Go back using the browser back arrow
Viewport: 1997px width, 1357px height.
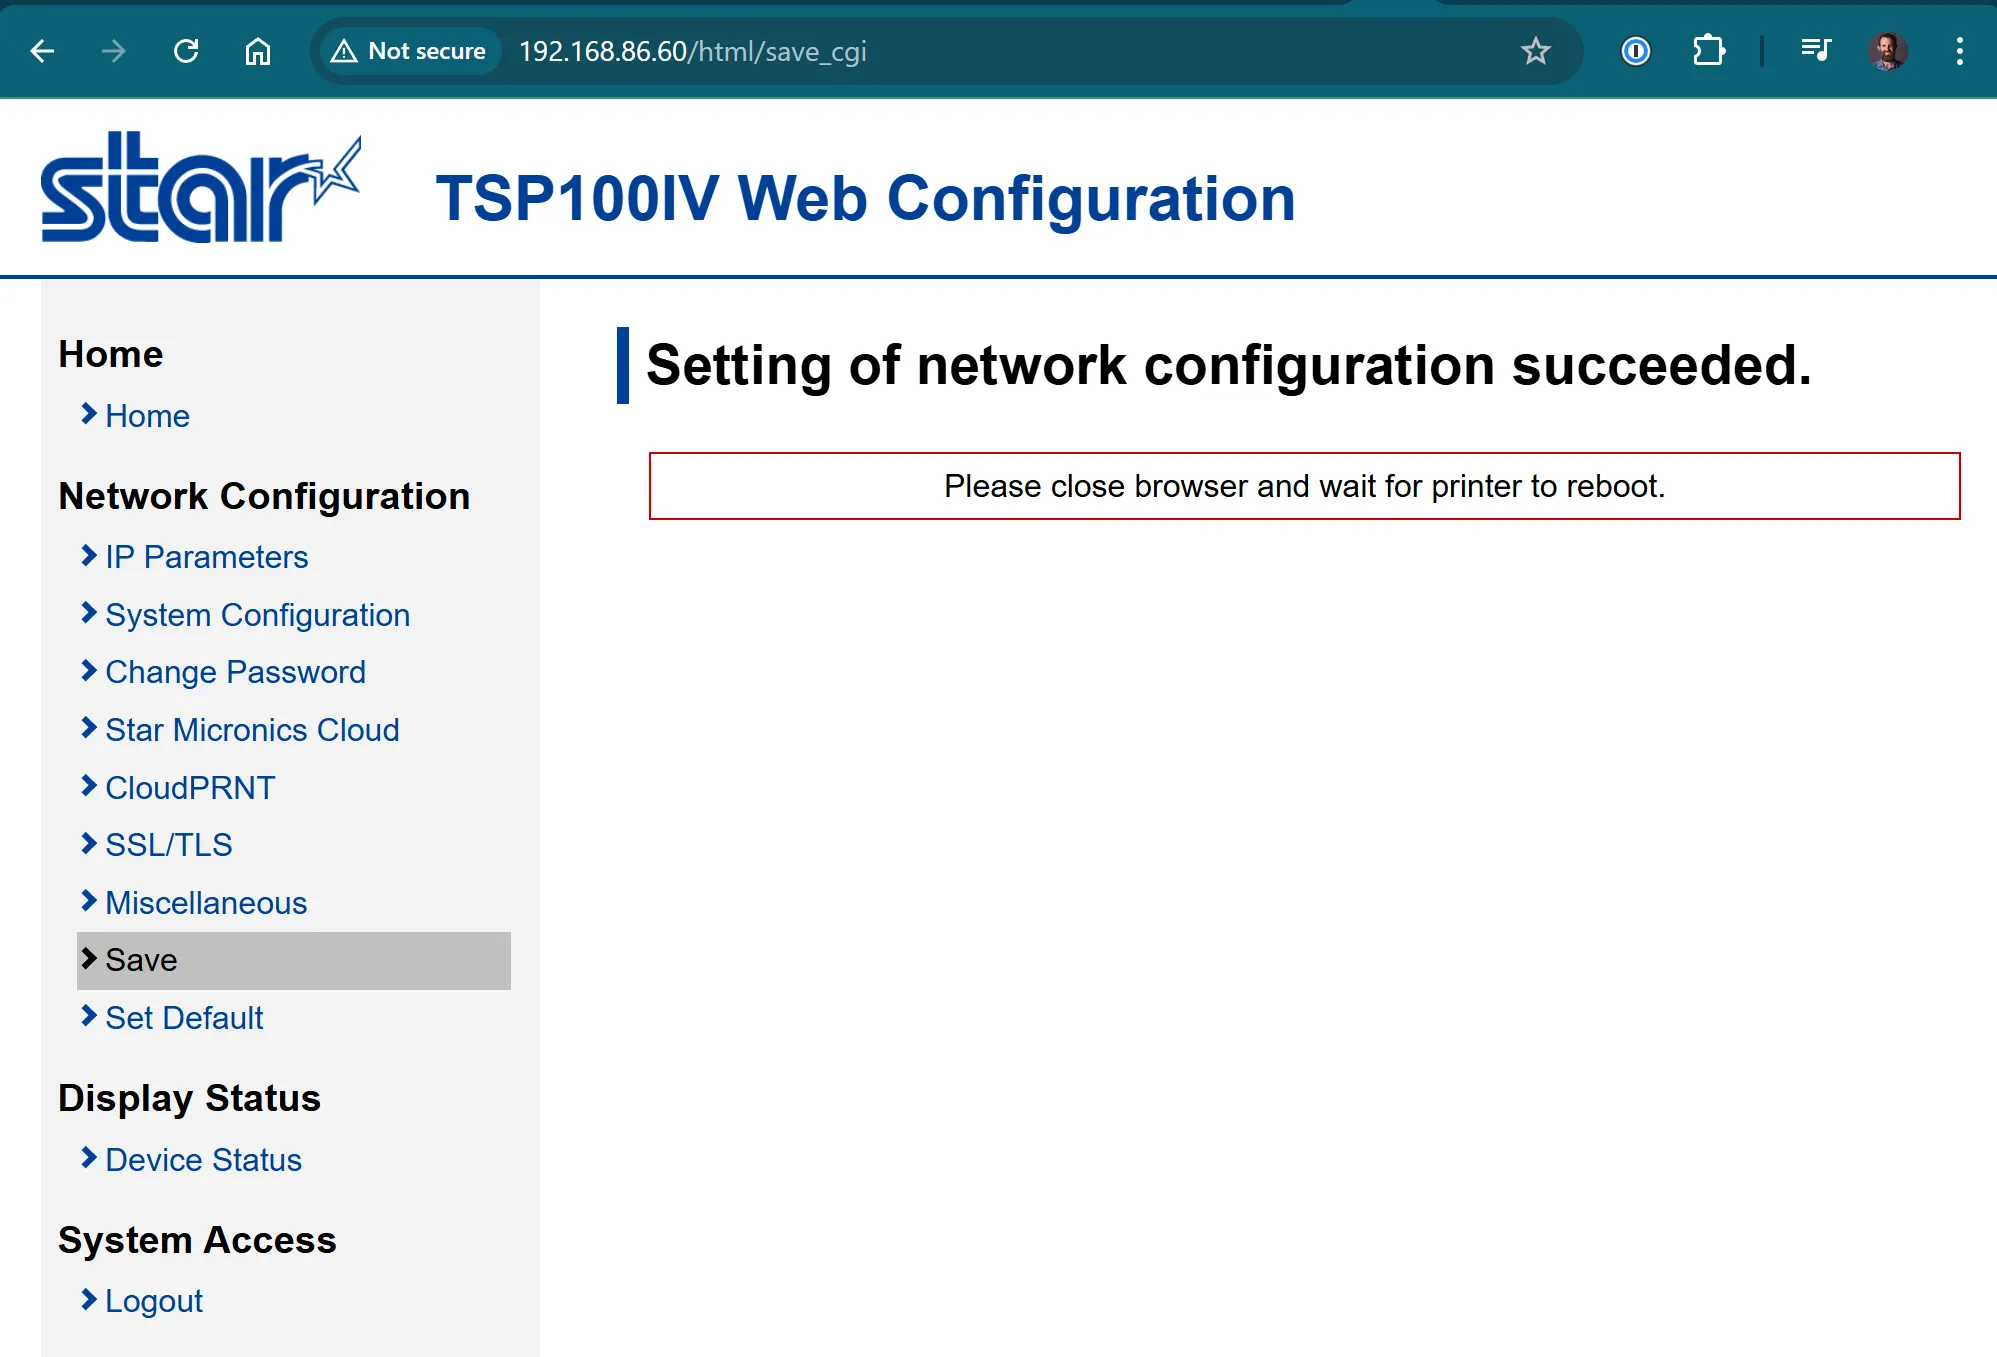click(x=42, y=51)
